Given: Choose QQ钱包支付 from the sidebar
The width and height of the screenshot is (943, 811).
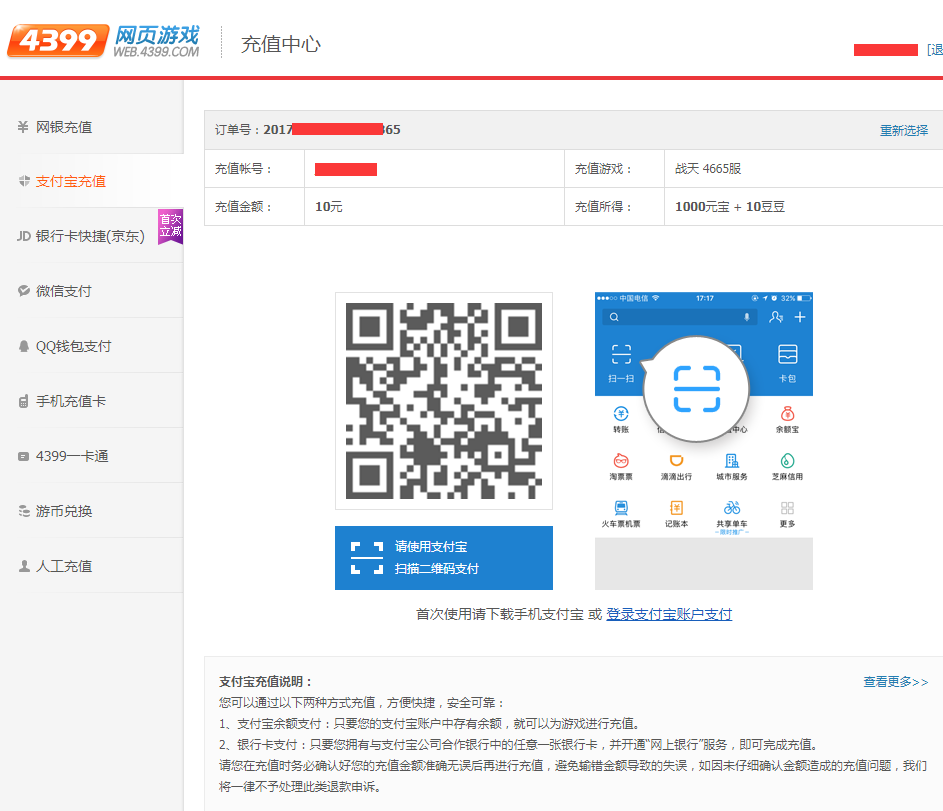Looking at the screenshot, I should pos(74,346).
